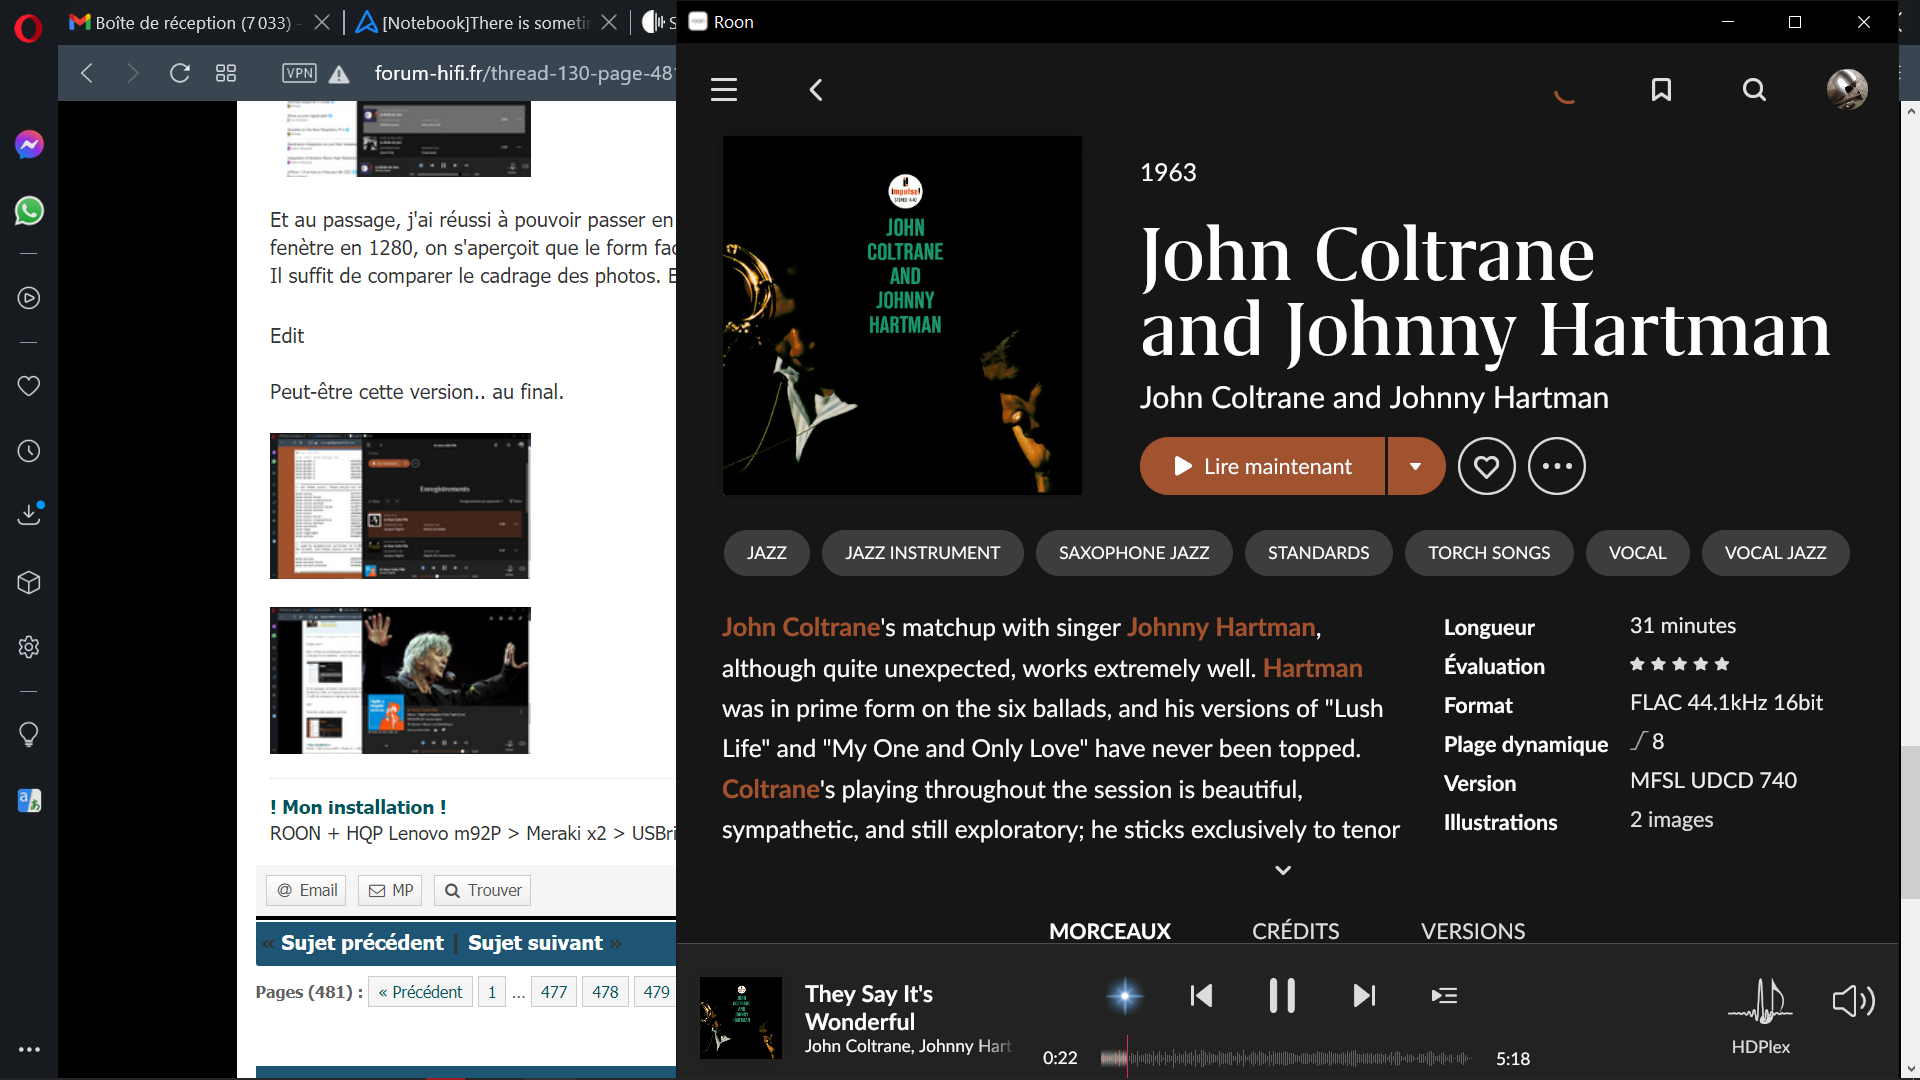Open John Coltrane link in review text

(x=801, y=627)
